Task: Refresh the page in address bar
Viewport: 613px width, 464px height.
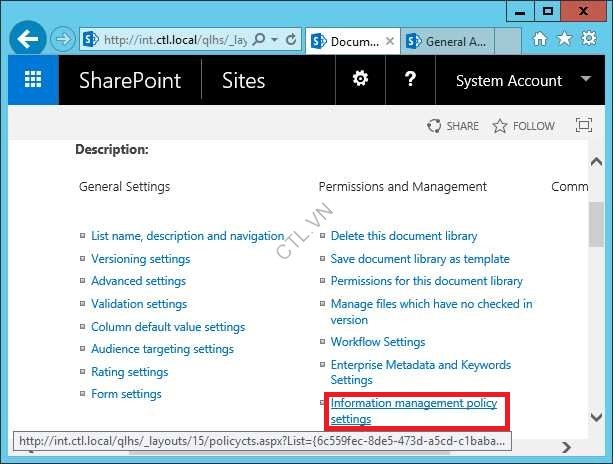Action: tap(291, 40)
